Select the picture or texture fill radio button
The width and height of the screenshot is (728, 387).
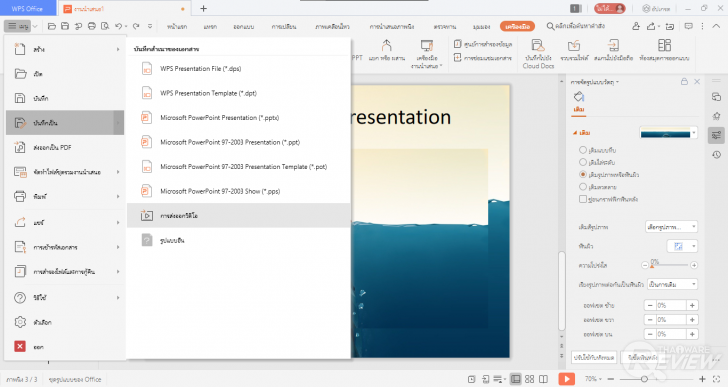tap(583, 174)
